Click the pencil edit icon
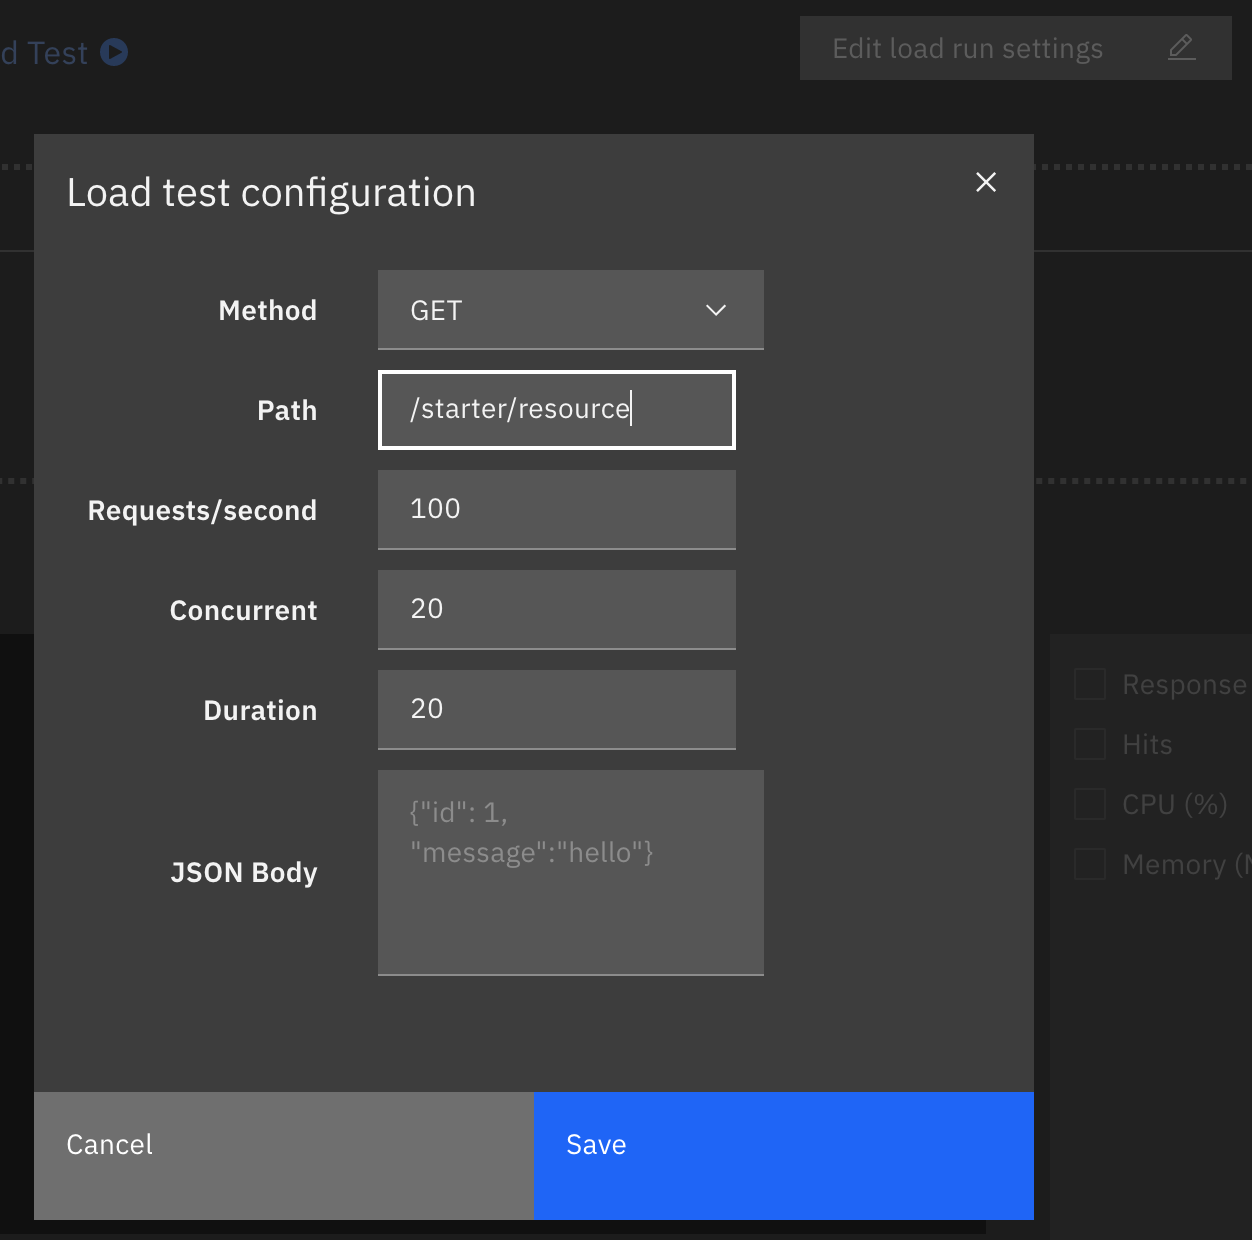 click(1182, 47)
